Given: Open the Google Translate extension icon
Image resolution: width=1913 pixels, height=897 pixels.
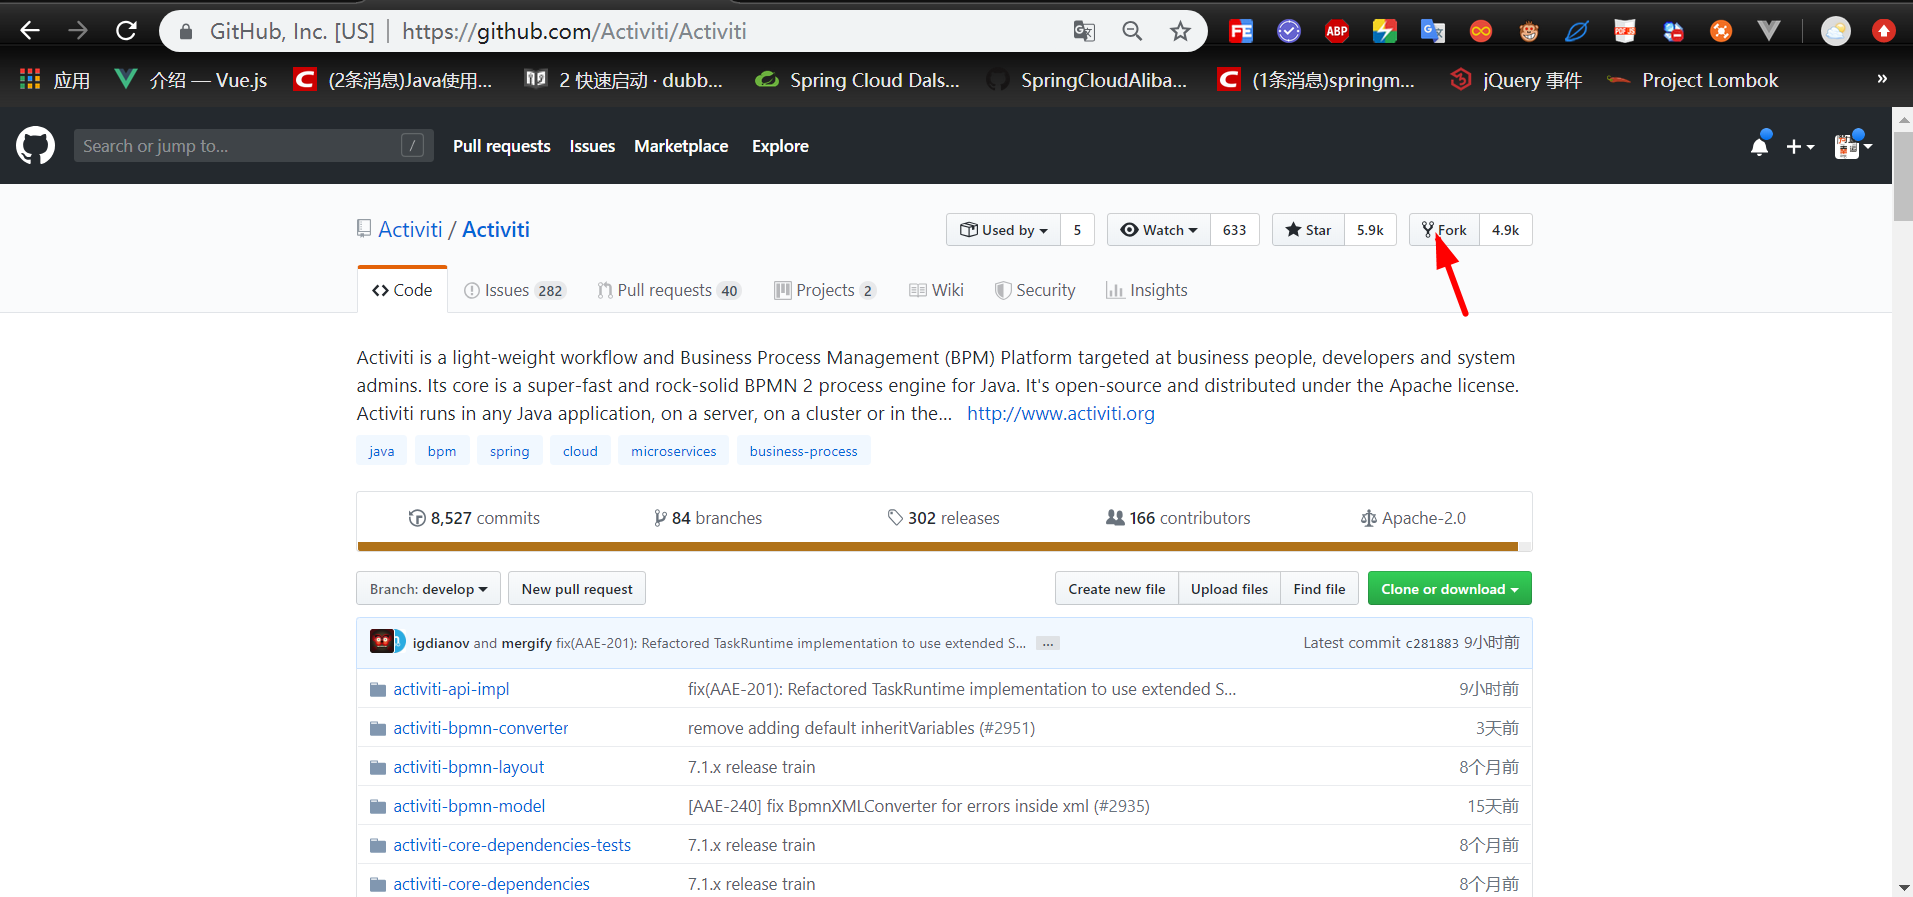Looking at the screenshot, I should 1433,31.
